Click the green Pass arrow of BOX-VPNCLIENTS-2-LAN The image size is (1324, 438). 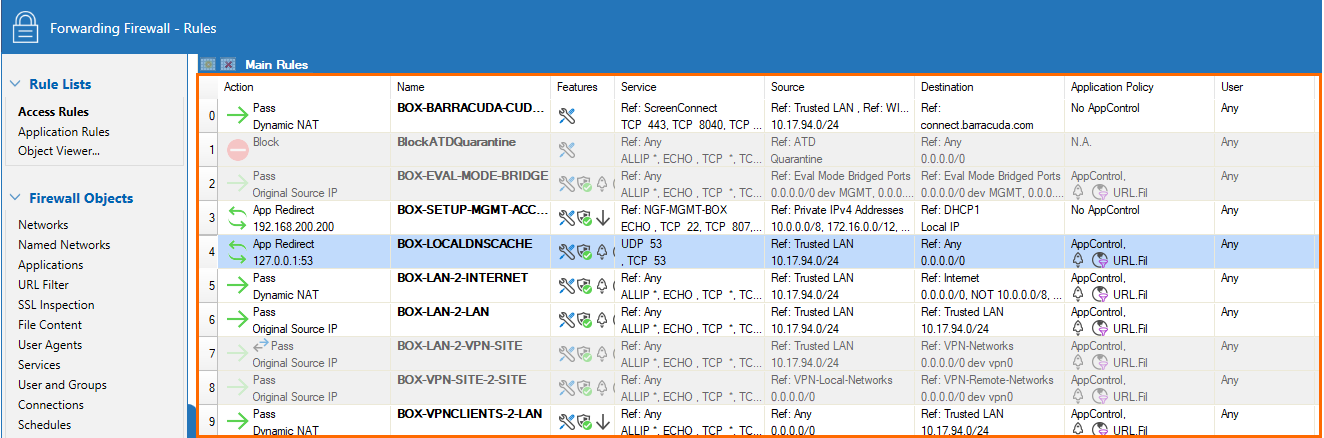click(x=238, y=422)
